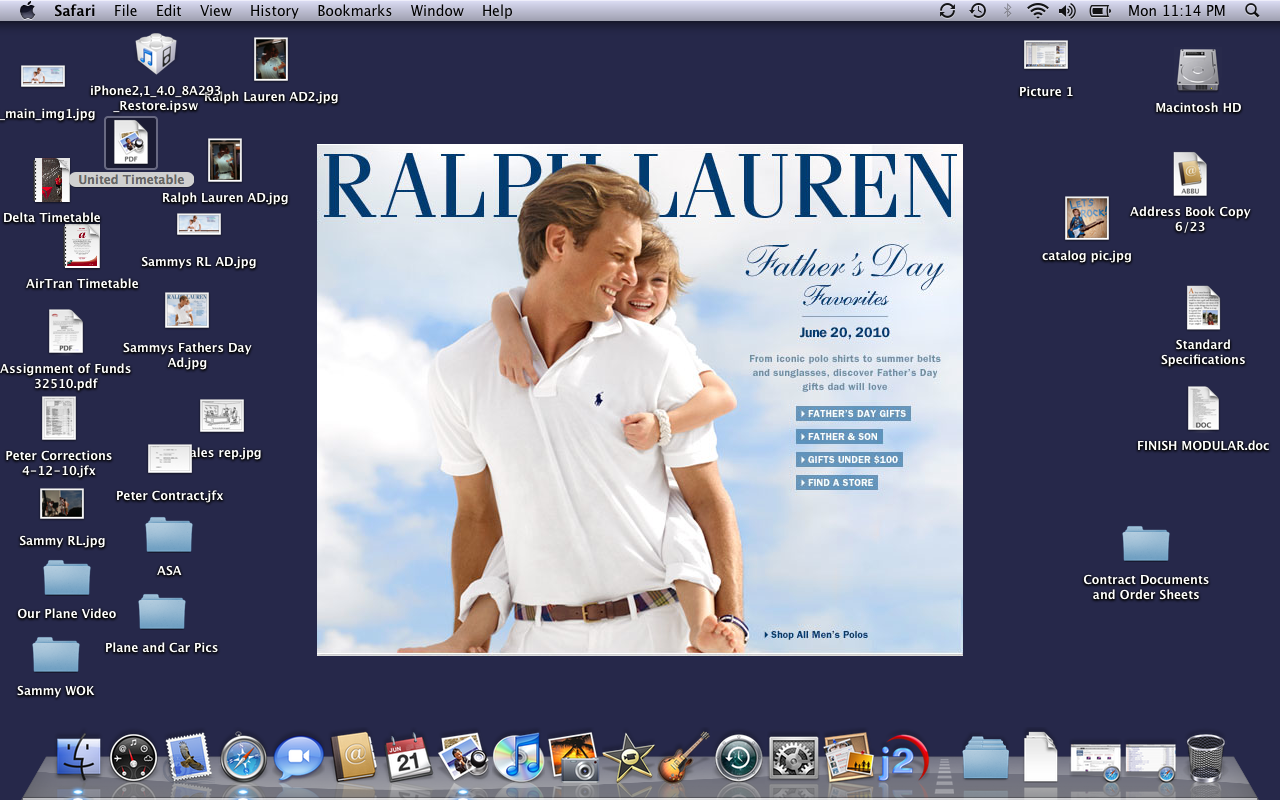Select the United Timetable PDF icon
1280x800 pixels.
point(131,143)
